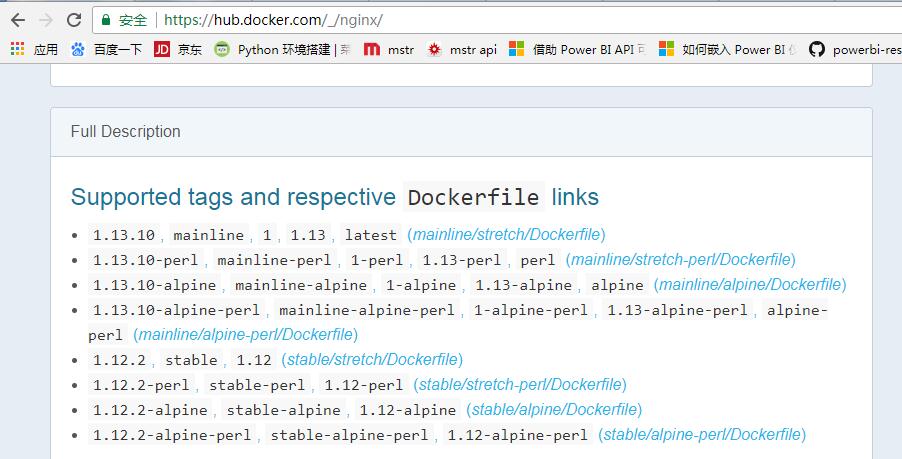The width and height of the screenshot is (902, 459).
Task: Open stable/alpine/Dockerfile link
Action: (554, 410)
